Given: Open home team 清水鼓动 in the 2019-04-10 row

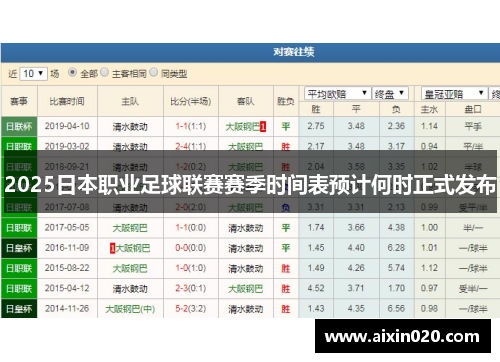Looking at the screenshot, I should [130, 127].
